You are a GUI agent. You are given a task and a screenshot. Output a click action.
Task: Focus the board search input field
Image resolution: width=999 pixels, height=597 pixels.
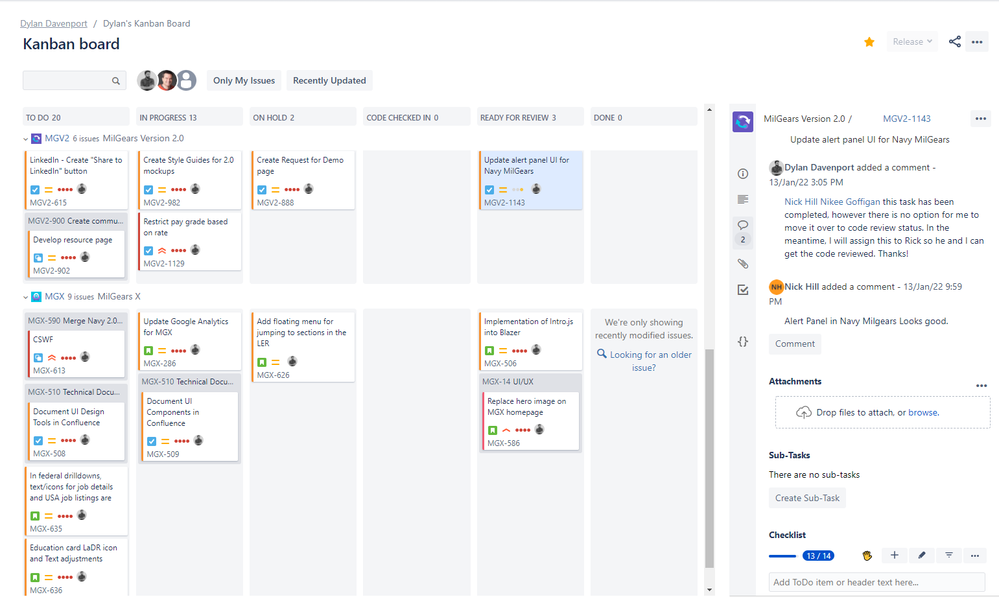pyautogui.click(x=74, y=80)
